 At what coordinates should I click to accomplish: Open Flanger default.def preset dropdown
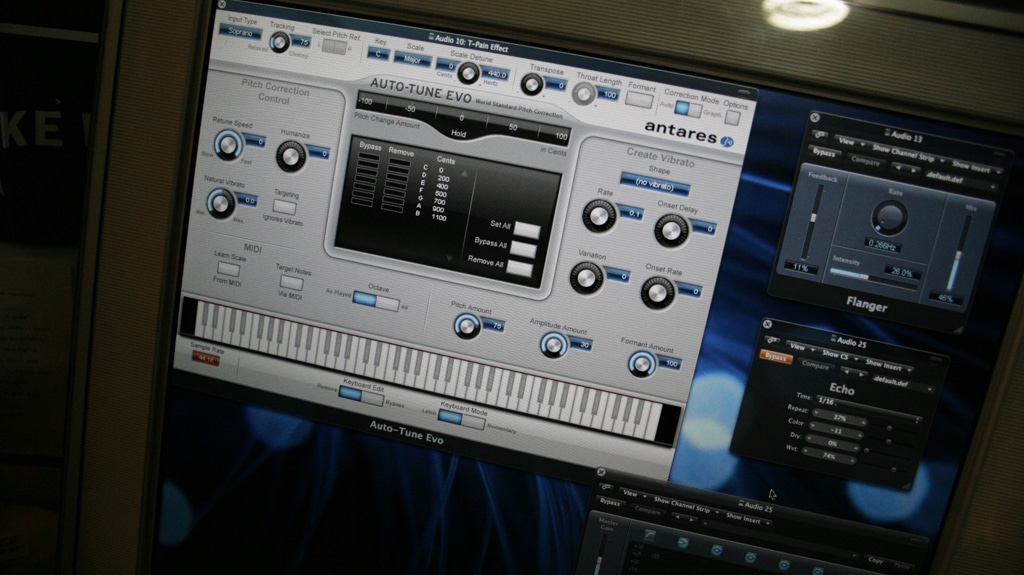[962, 180]
